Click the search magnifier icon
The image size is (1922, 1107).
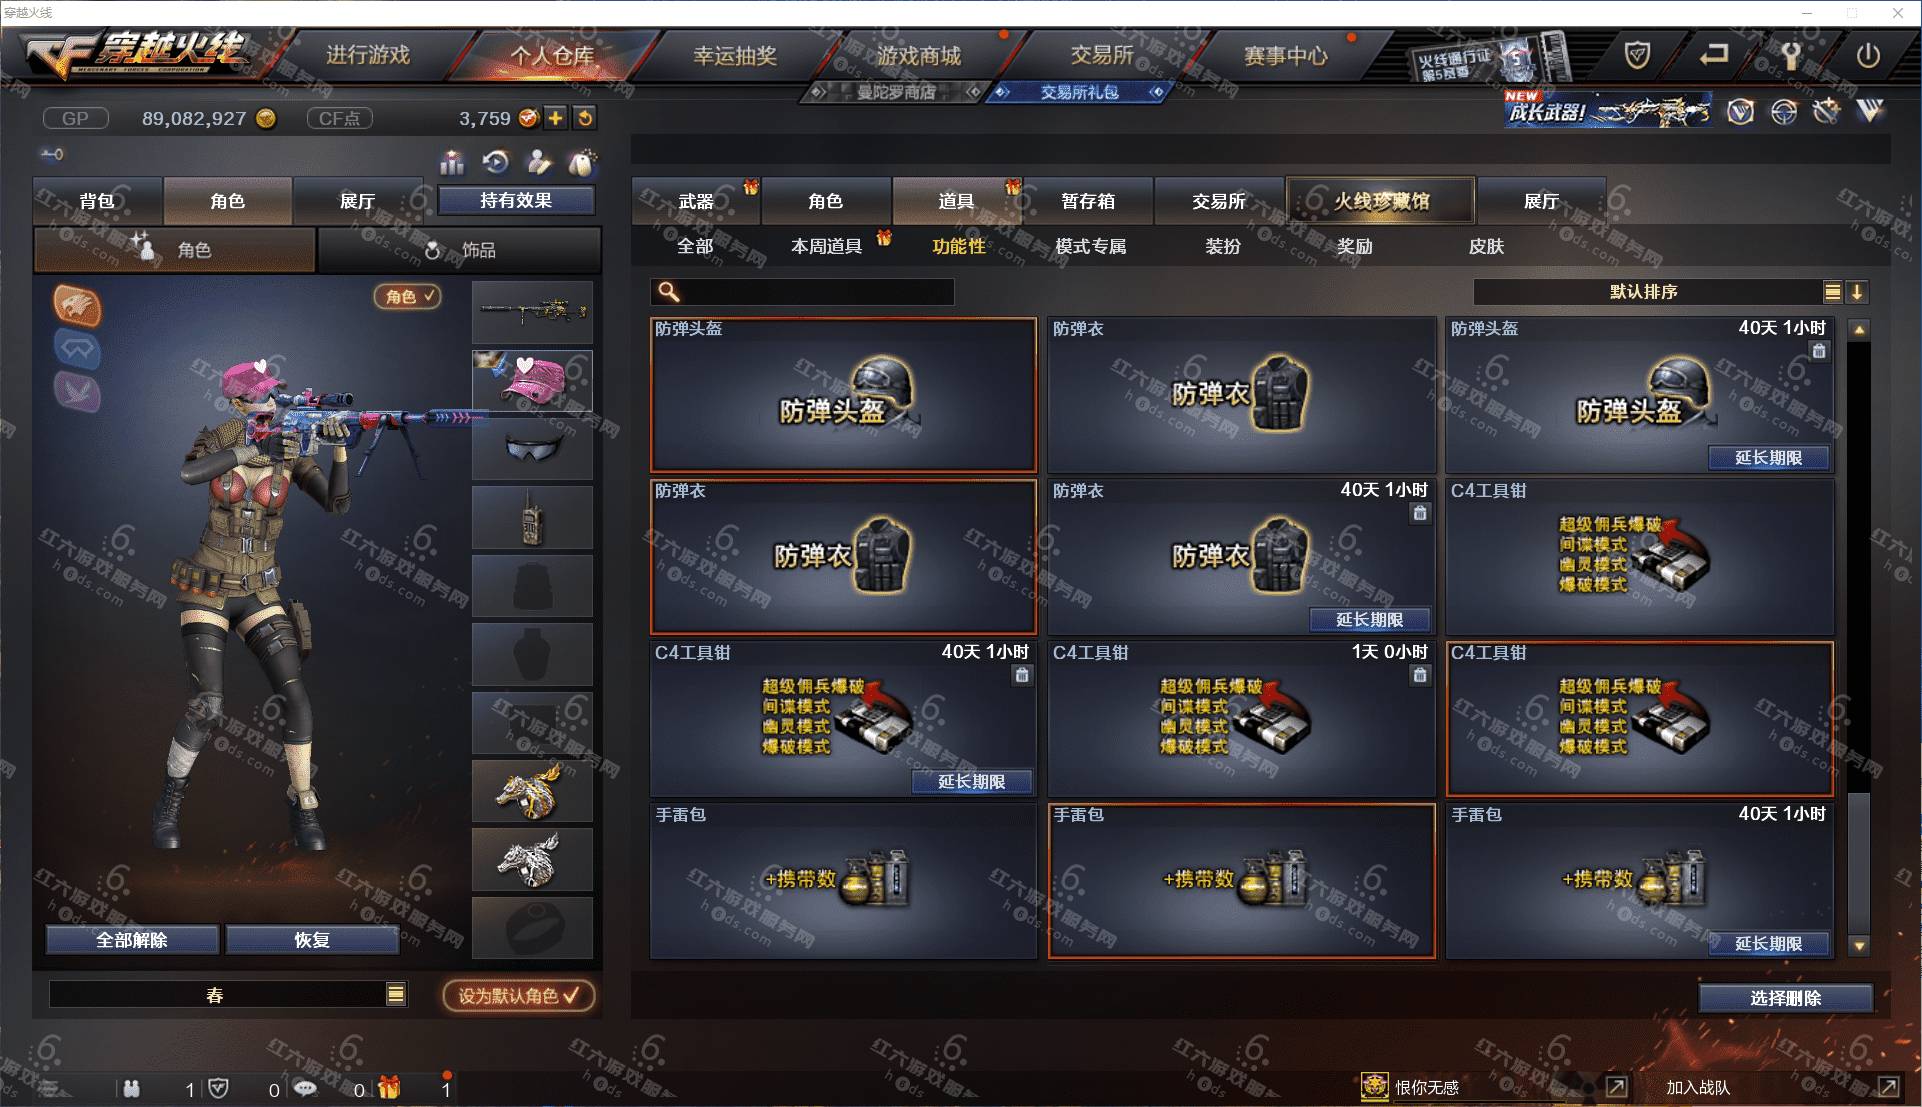[669, 292]
